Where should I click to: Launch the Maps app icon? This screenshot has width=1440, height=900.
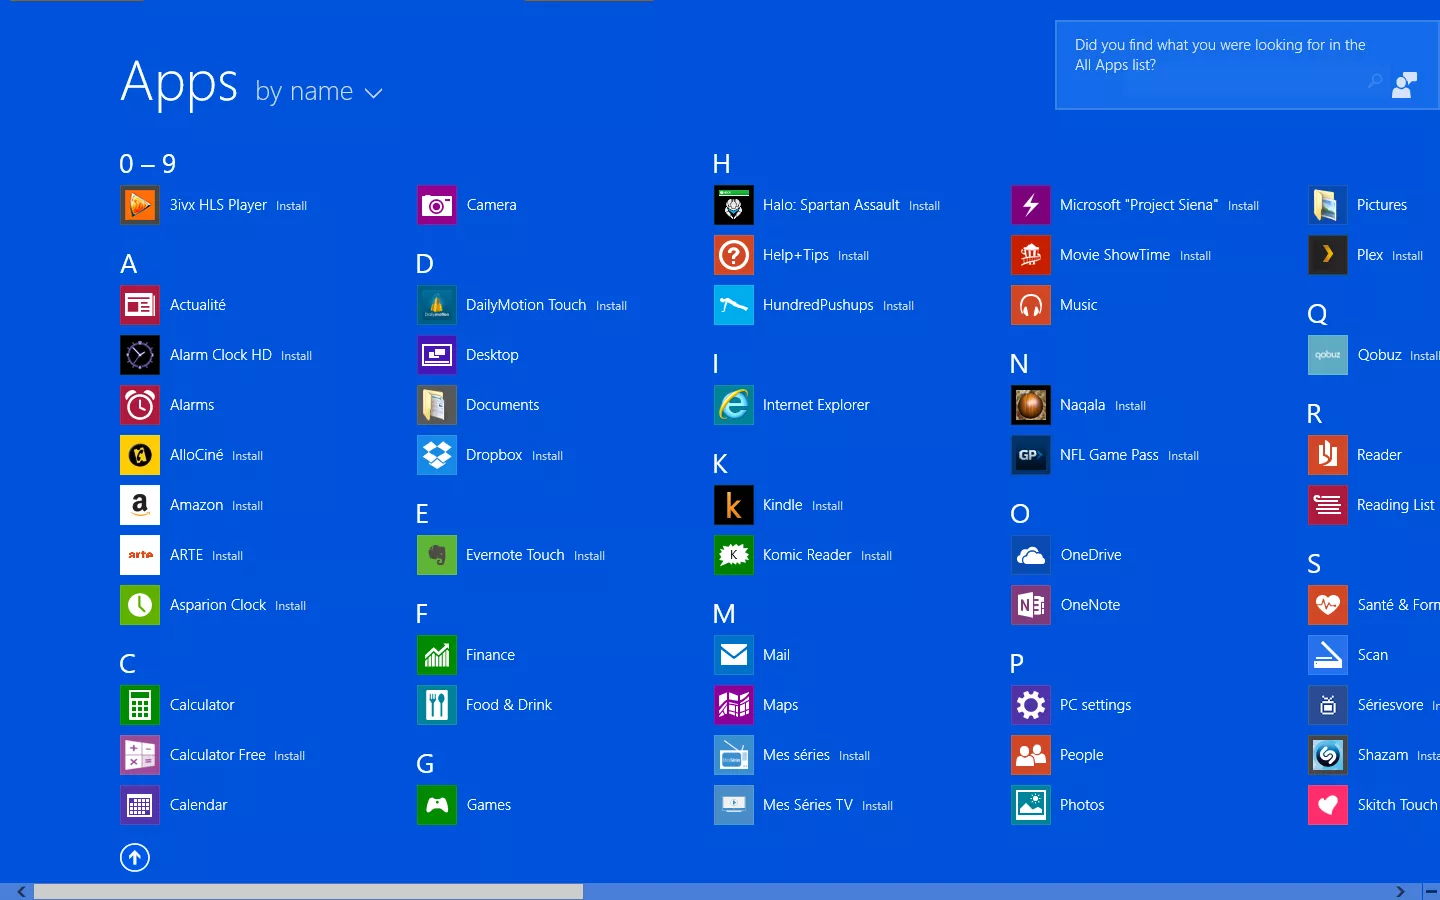pyautogui.click(x=734, y=705)
